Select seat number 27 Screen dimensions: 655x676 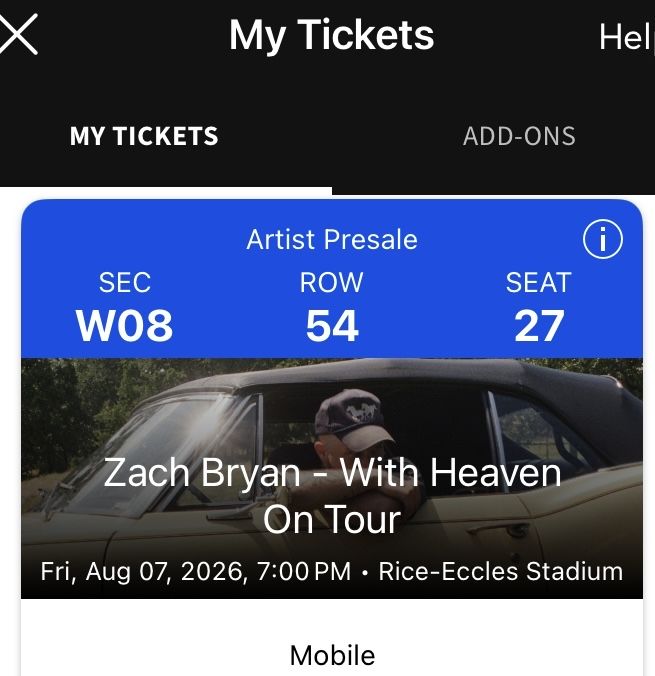(x=539, y=325)
